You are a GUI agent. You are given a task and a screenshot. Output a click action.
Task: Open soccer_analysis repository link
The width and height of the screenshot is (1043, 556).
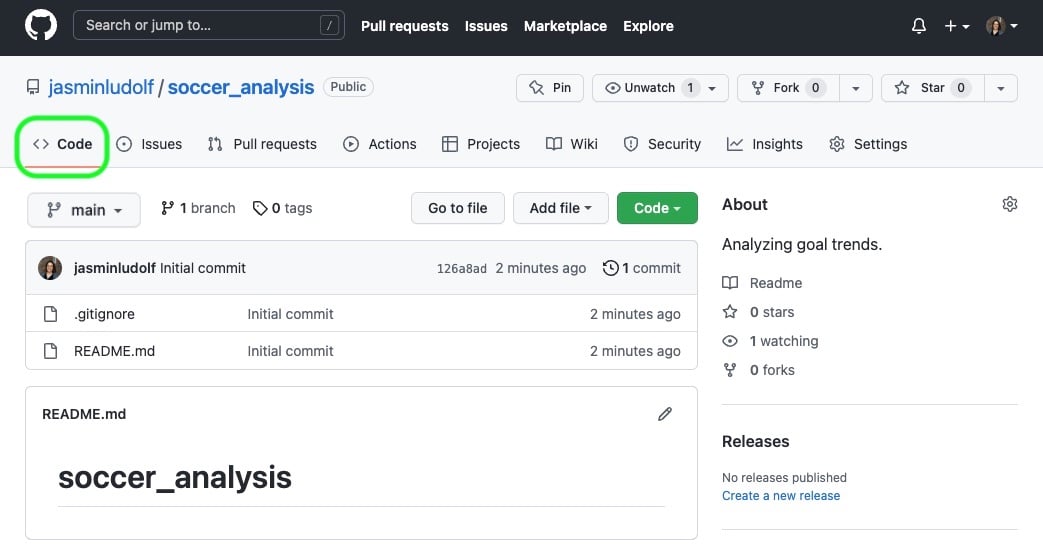[x=240, y=87]
